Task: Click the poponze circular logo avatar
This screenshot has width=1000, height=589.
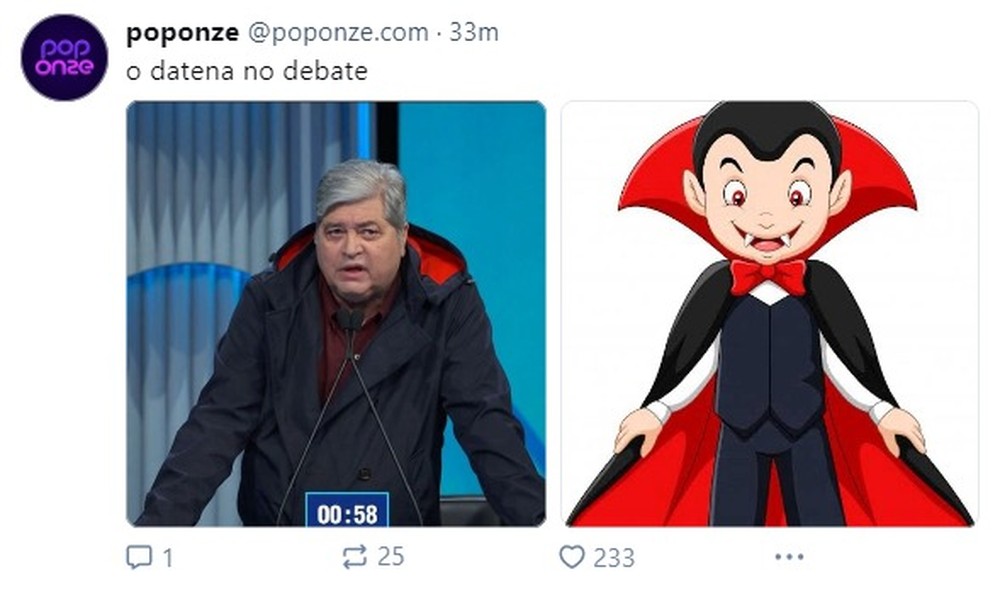Action: [x=62, y=48]
